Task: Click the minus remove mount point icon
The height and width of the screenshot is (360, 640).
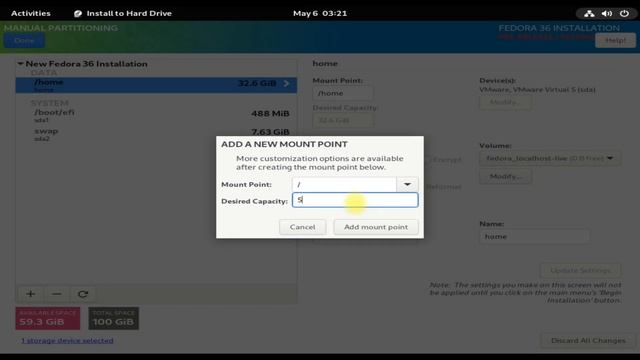Action: [x=57, y=294]
